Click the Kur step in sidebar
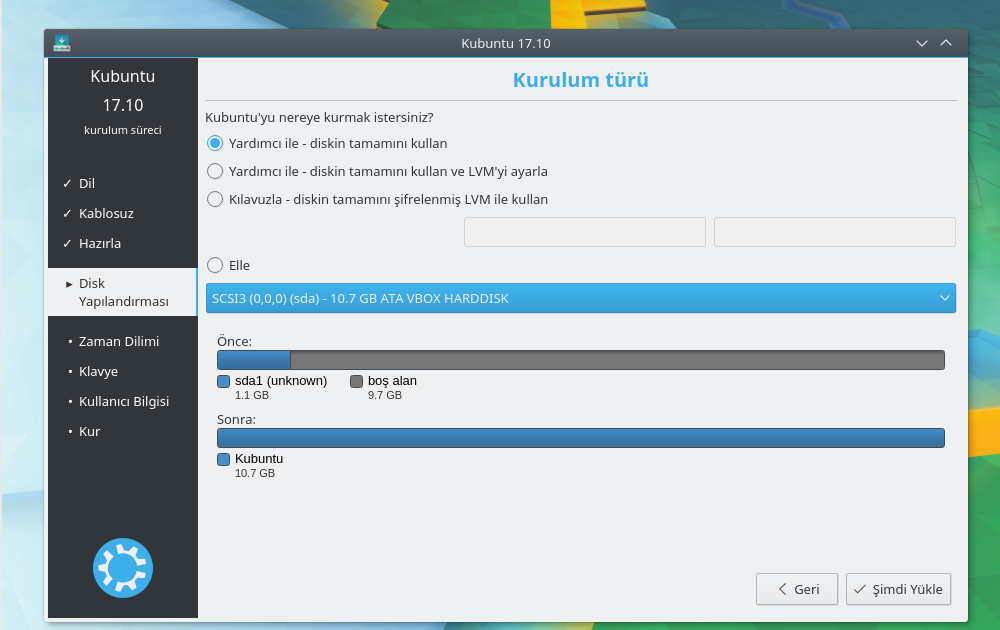Image resolution: width=1000 pixels, height=630 pixels. tap(89, 432)
